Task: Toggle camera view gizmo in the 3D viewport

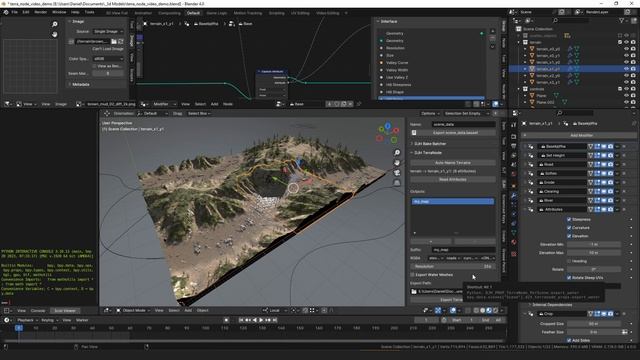Action: pos(397,173)
